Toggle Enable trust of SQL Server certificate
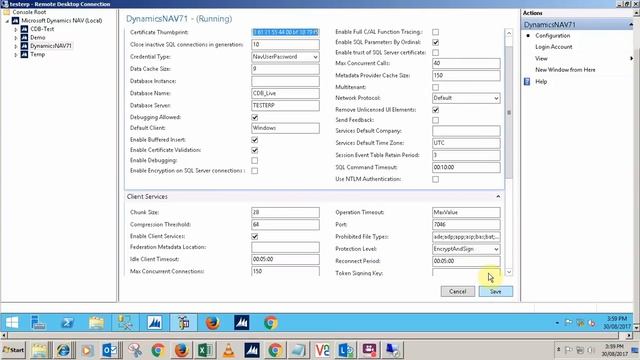The height and width of the screenshot is (360, 640). point(436,53)
